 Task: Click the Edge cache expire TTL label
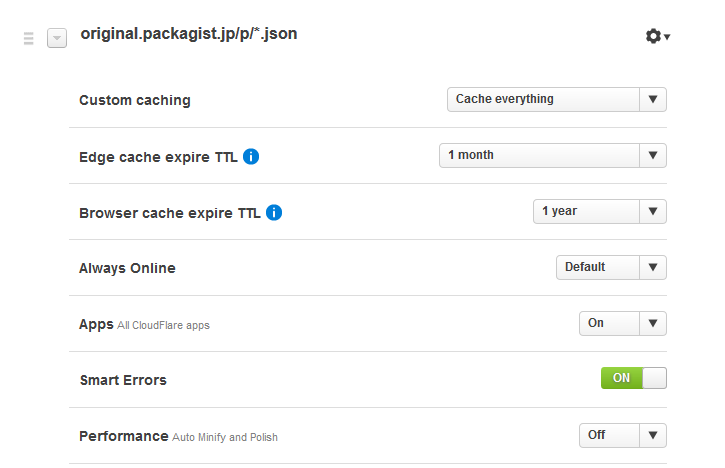[x=158, y=156]
